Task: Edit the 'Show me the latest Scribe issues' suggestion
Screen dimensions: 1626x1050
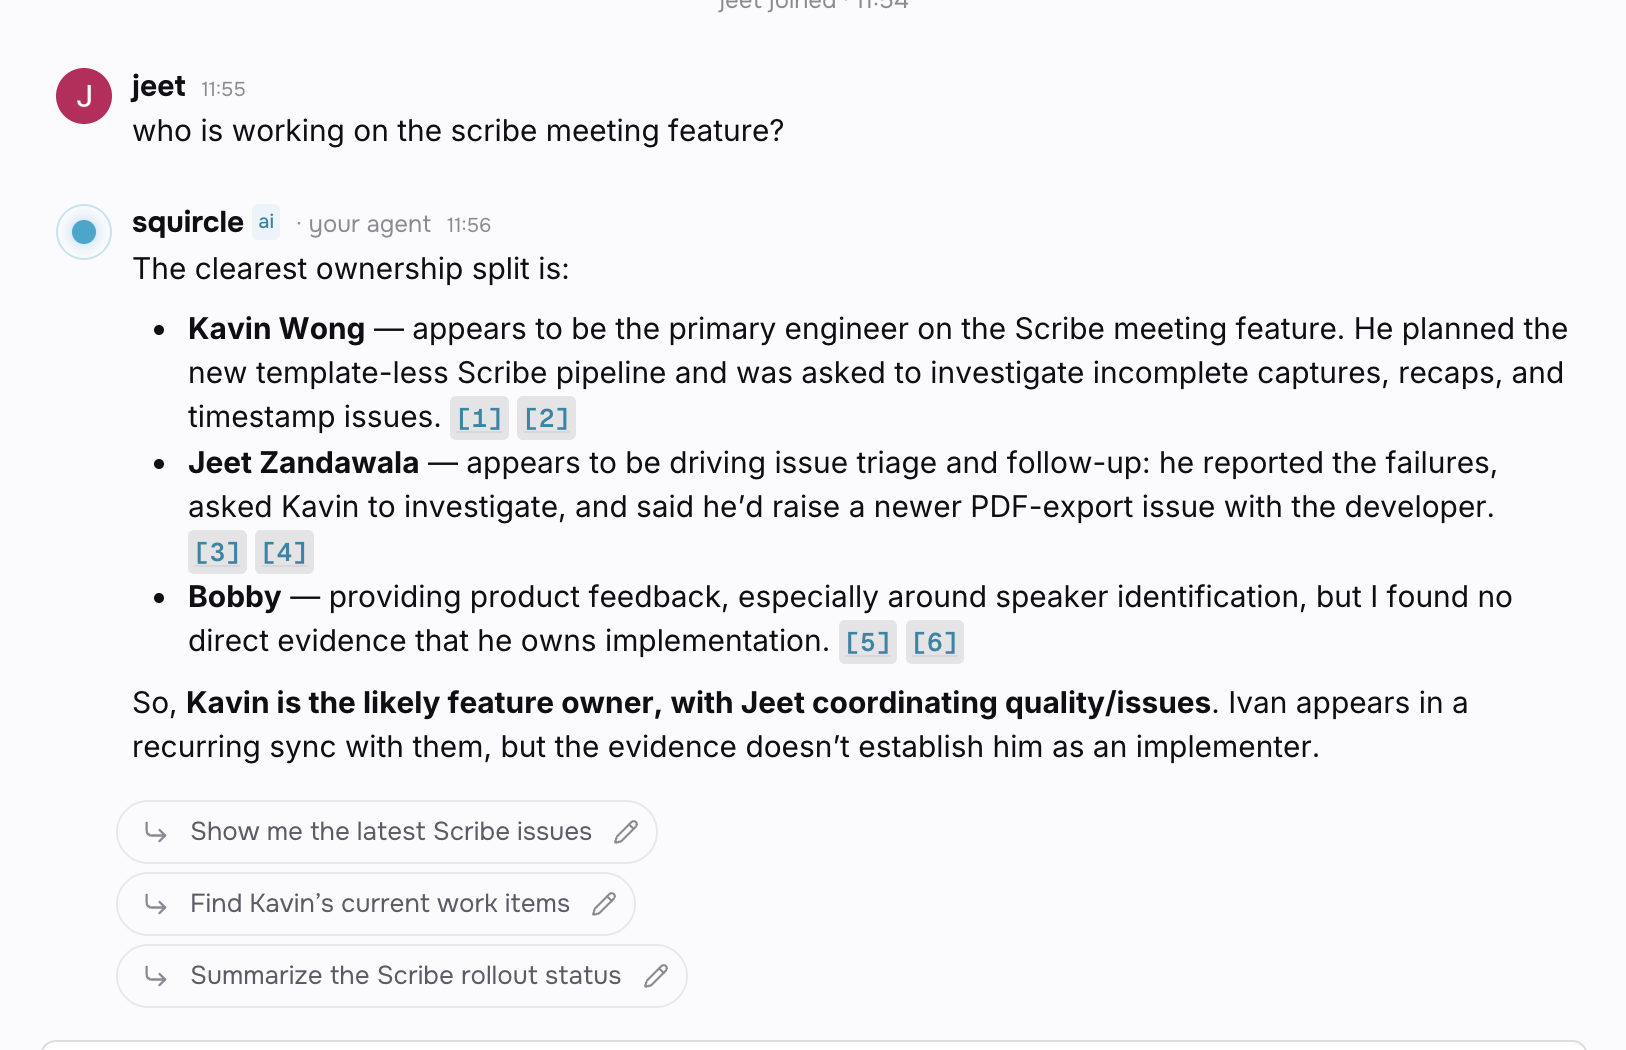Action: pos(626,832)
